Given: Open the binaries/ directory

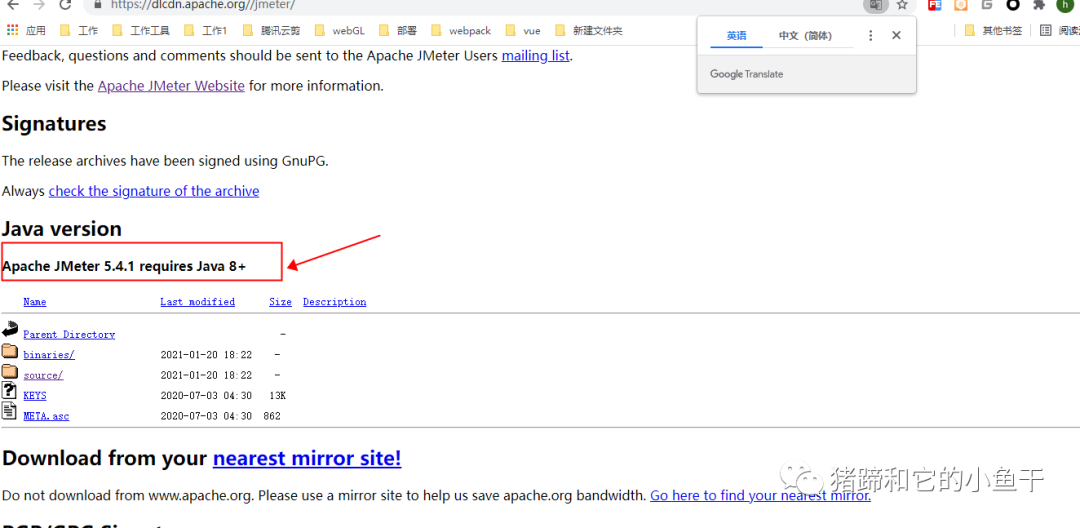Looking at the screenshot, I should click(49, 355).
